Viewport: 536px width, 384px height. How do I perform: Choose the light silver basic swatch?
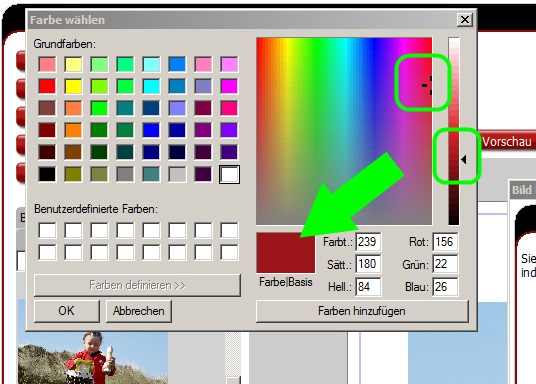[x=177, y=174]
